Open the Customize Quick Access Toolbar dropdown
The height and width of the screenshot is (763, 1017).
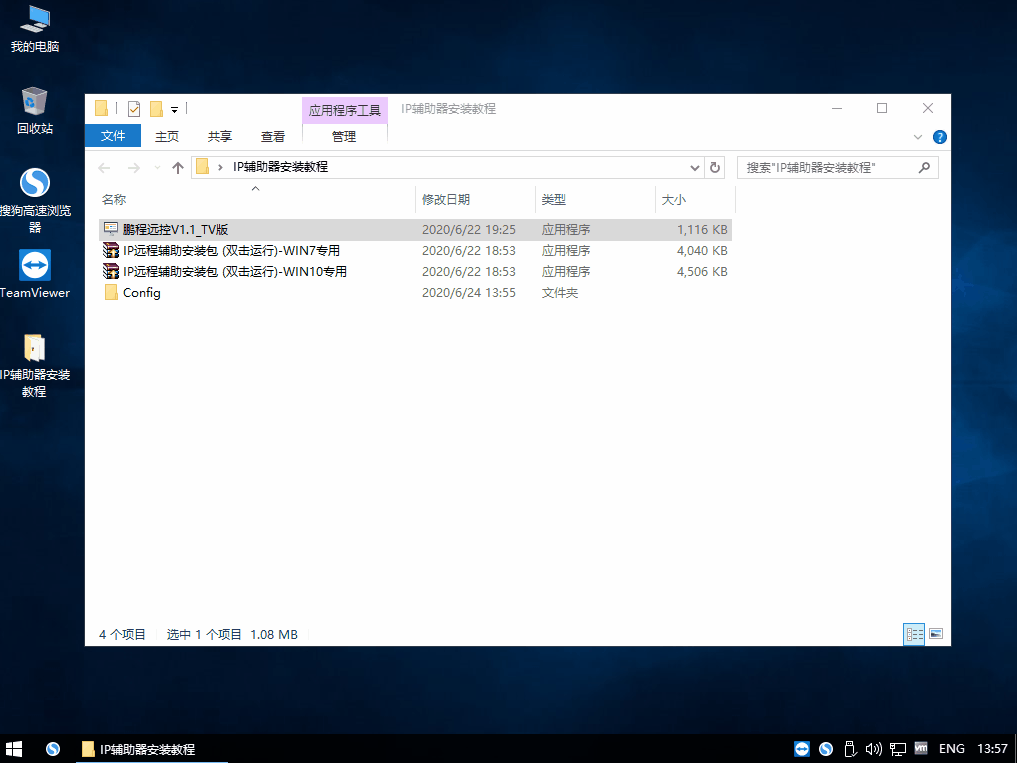pyautogui.click(x=174, y=110)
